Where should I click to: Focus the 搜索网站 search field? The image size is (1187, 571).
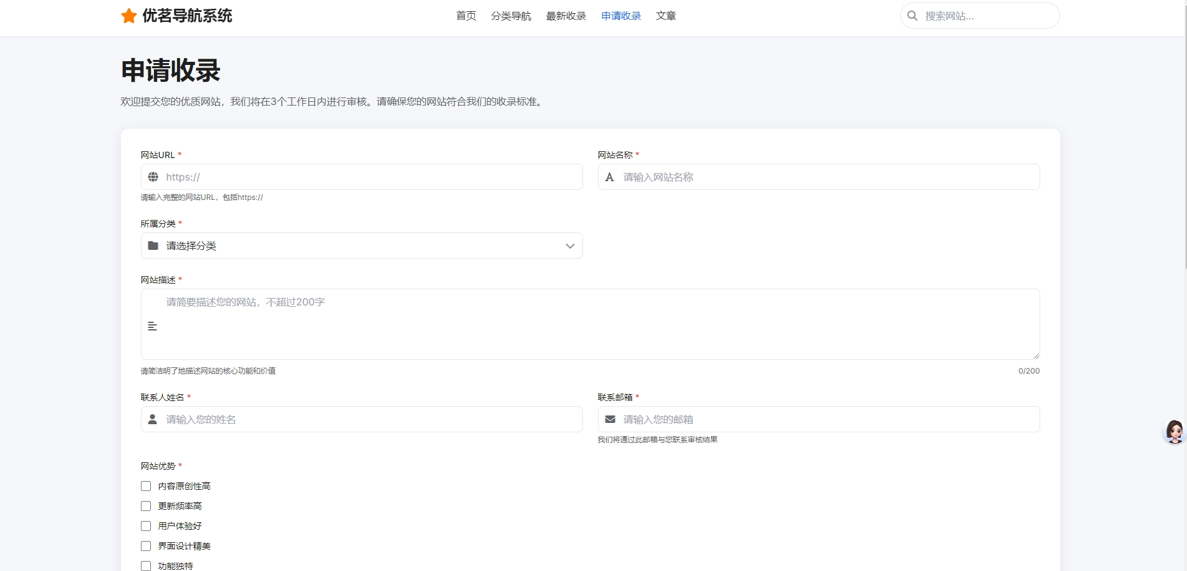[980, 15]
